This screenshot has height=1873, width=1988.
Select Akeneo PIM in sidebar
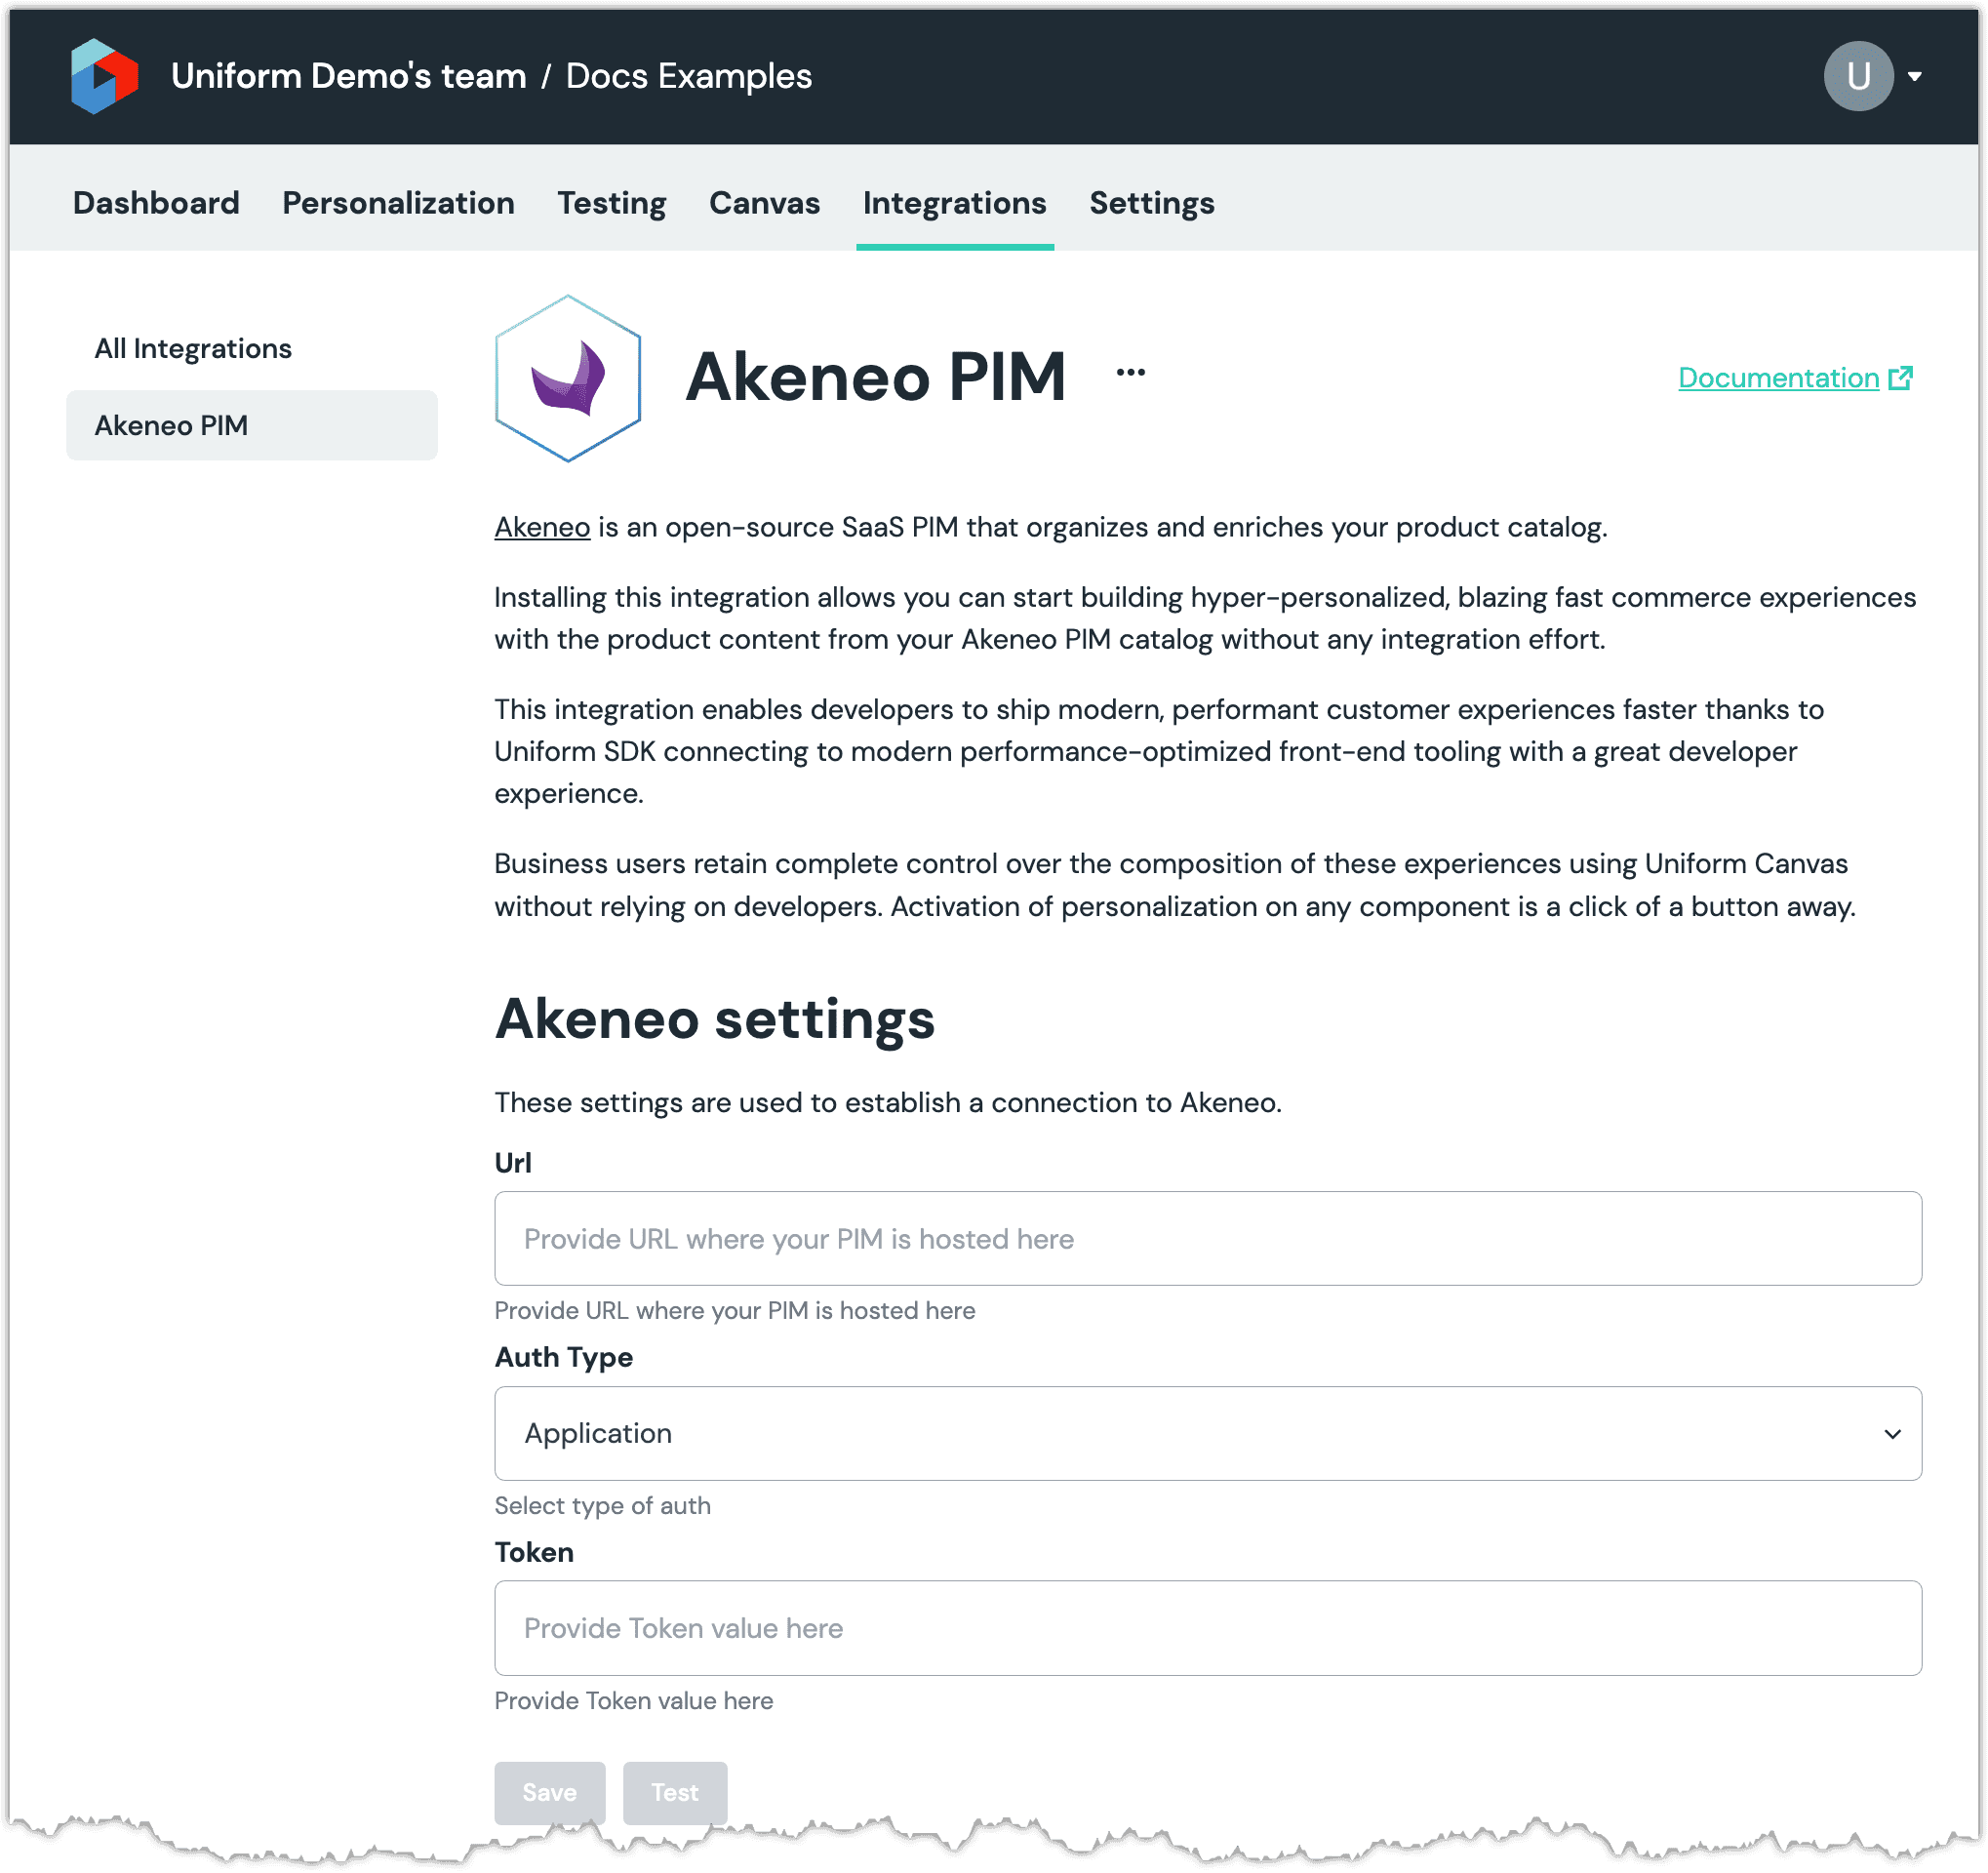(252, 425)
